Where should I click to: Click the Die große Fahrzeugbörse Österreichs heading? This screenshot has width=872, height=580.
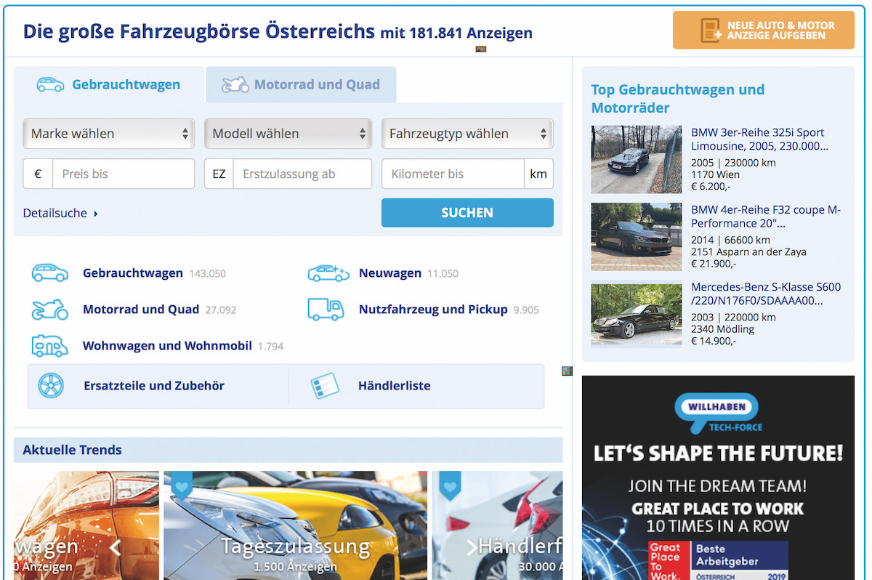199,32
